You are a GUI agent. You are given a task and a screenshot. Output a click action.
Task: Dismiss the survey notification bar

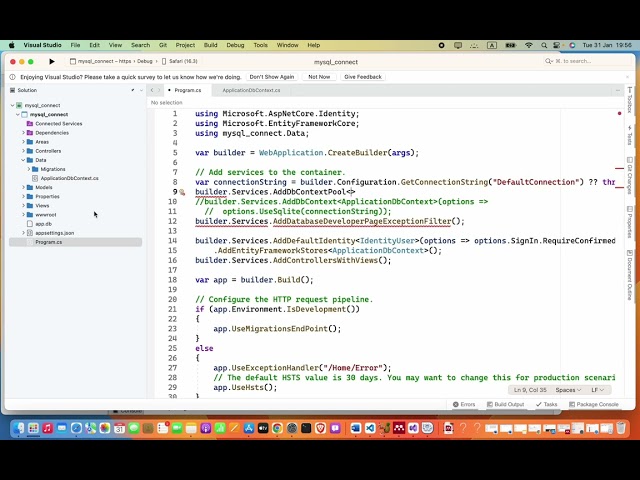[x=627, y=77]
